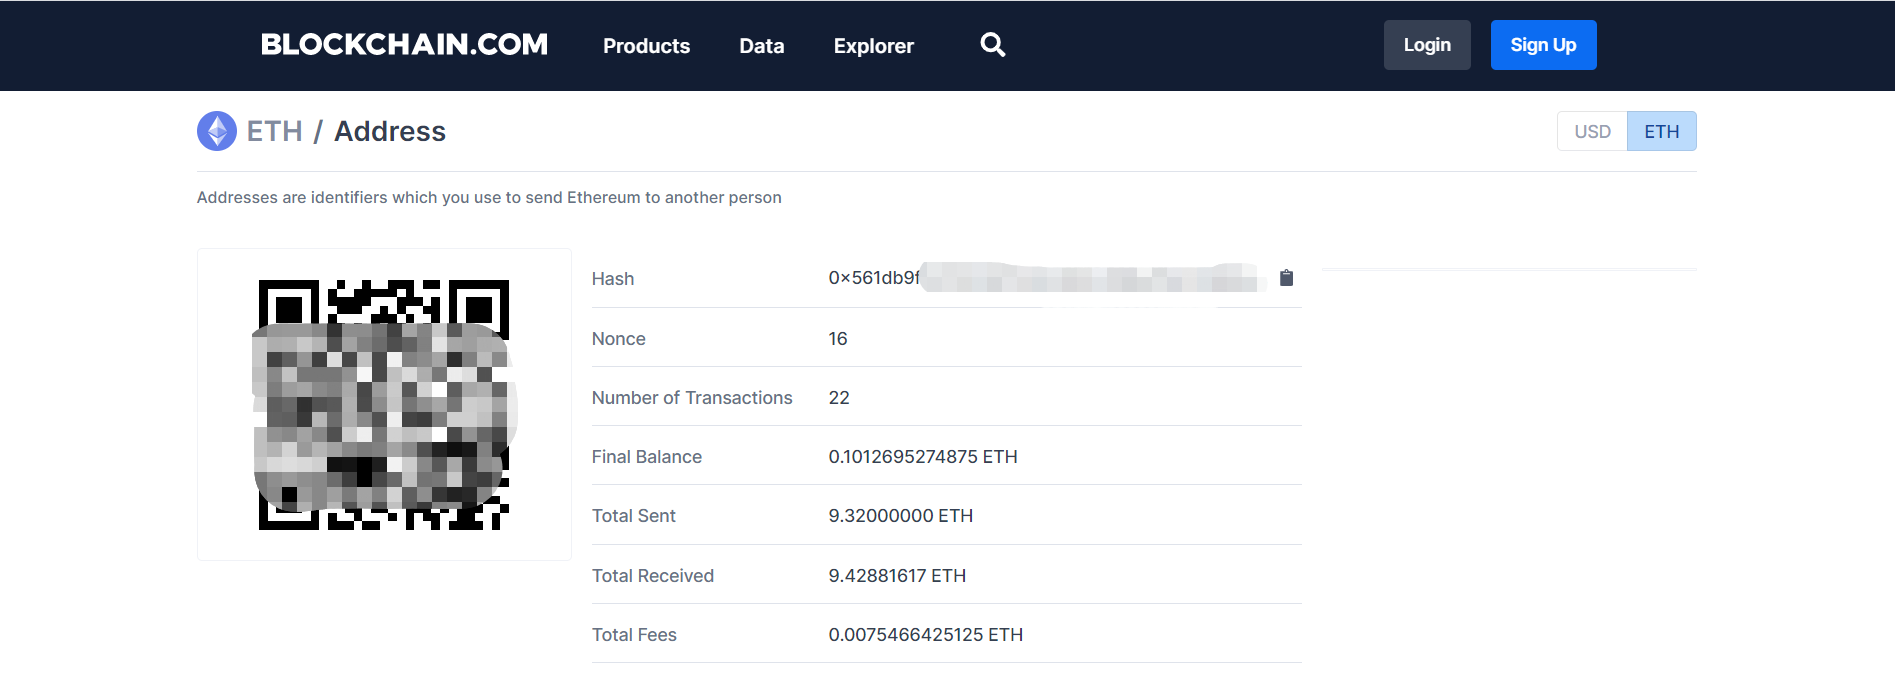Click the Final Balance amount
Screen dimensions: 1895x695
[922, 457]
